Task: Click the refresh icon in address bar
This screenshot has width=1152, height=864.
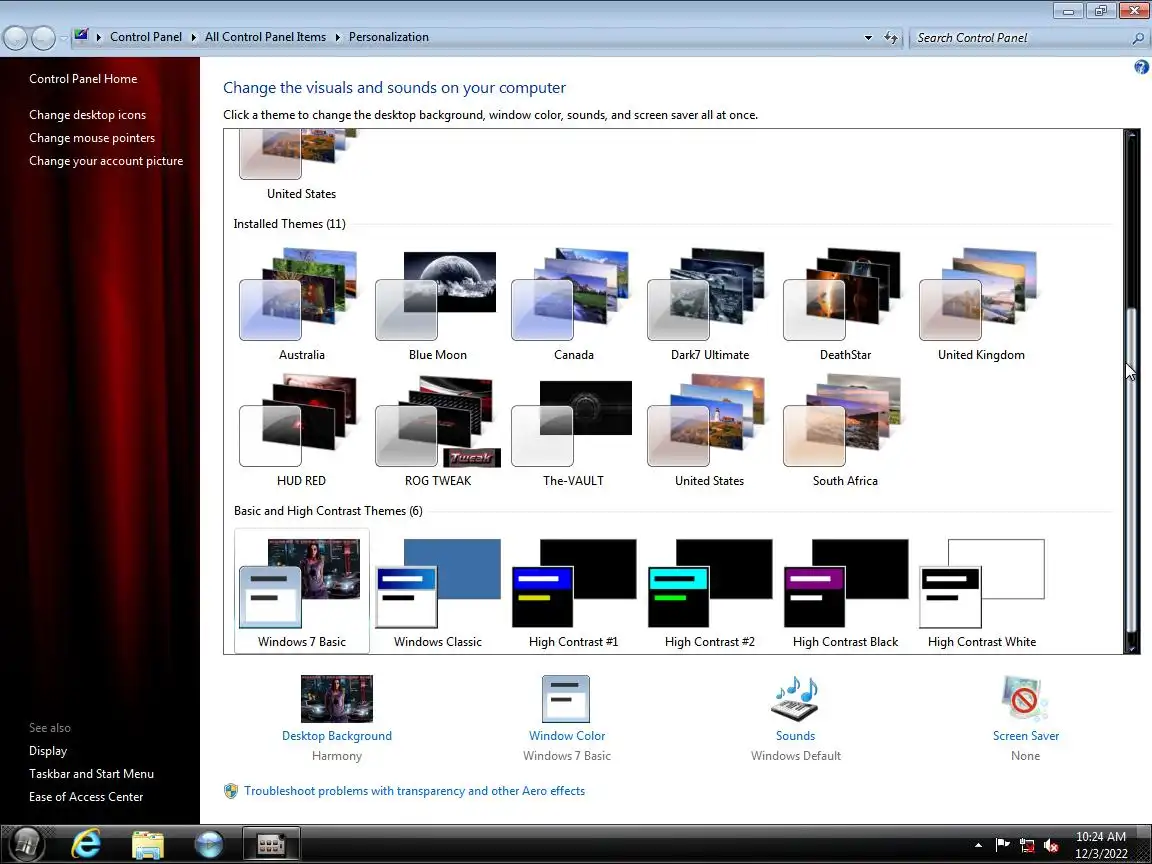Action: [890, 37]
